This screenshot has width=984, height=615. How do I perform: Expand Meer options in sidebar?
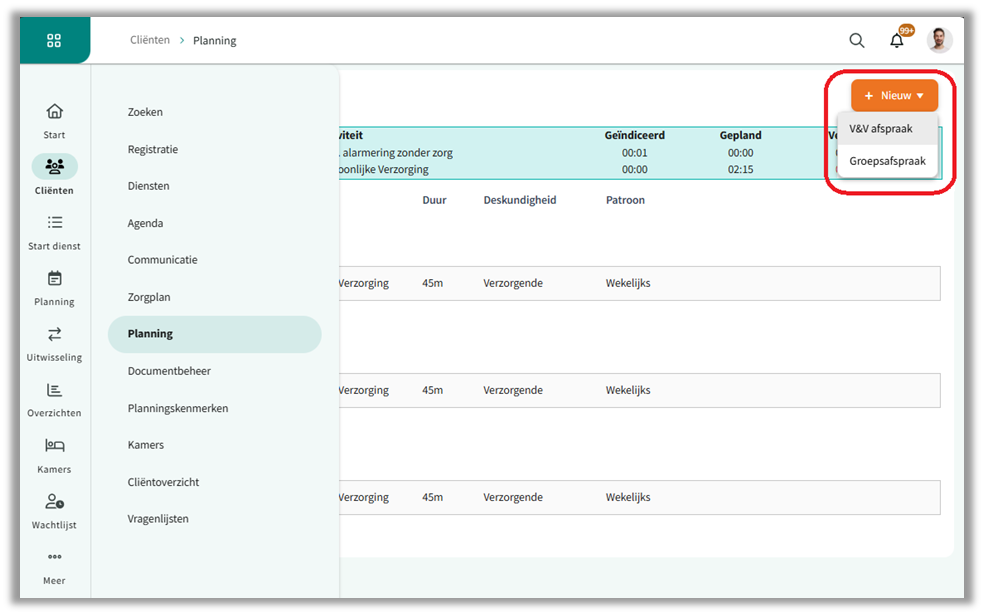(54, 558)
